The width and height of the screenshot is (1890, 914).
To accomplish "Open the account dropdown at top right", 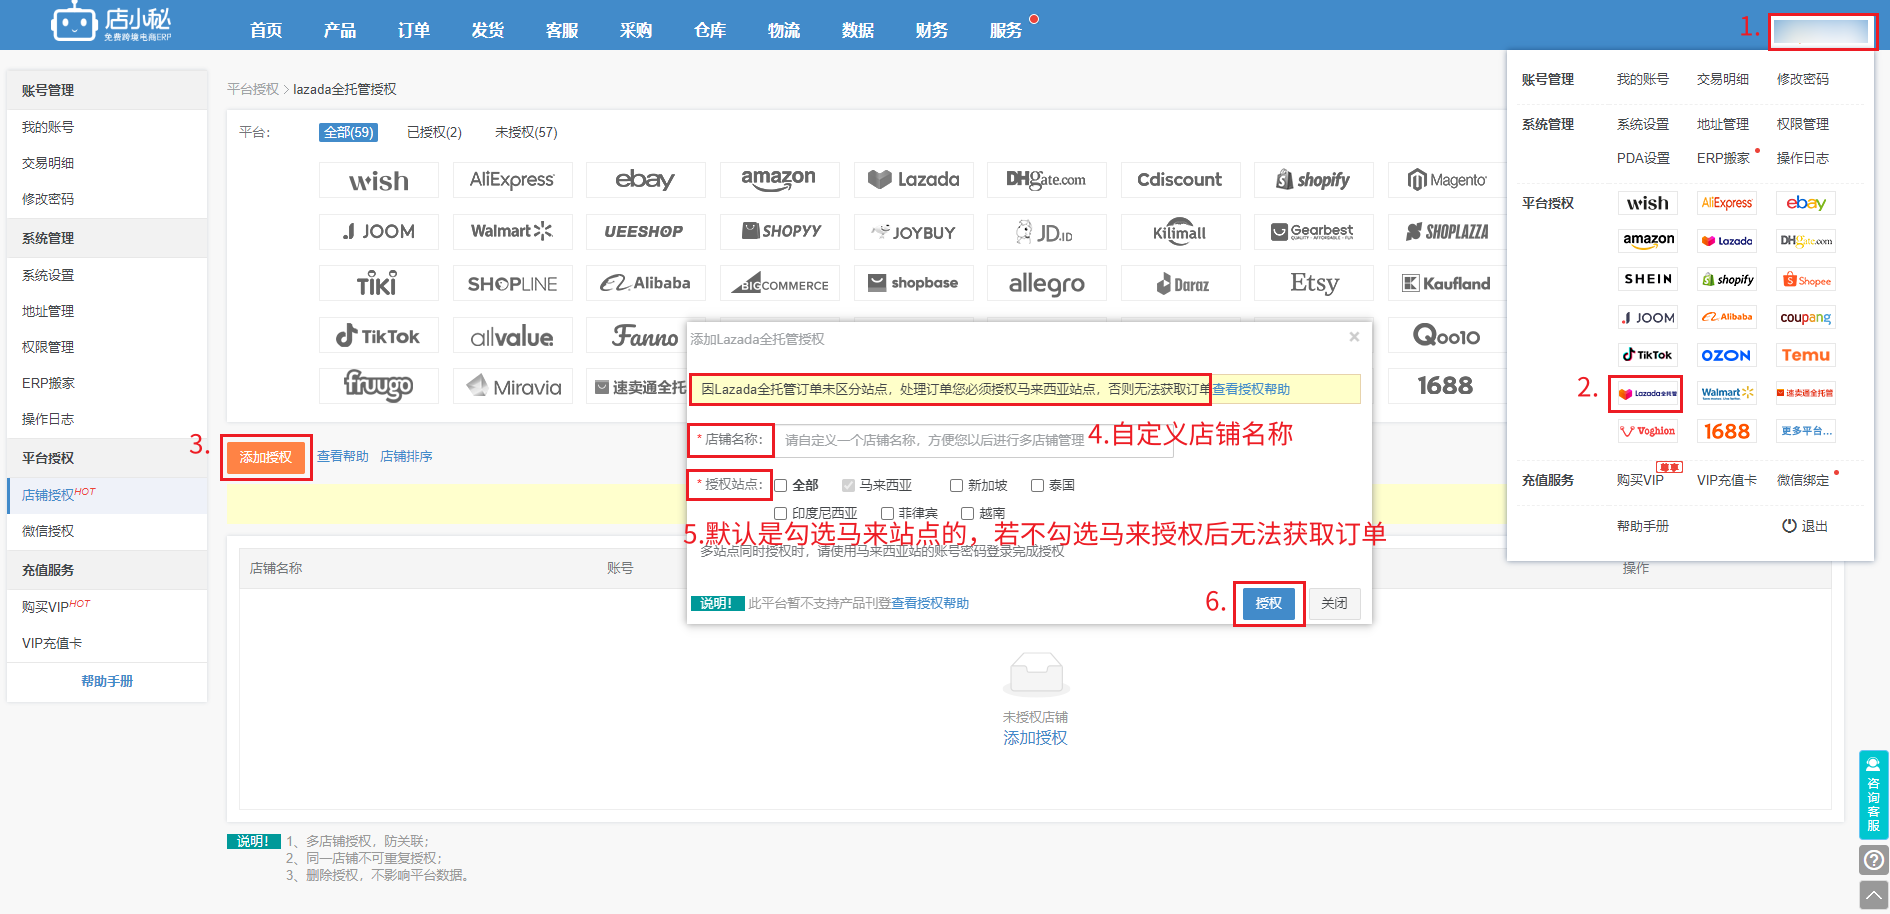I will pyautogui.click(x=1821, y=31).
